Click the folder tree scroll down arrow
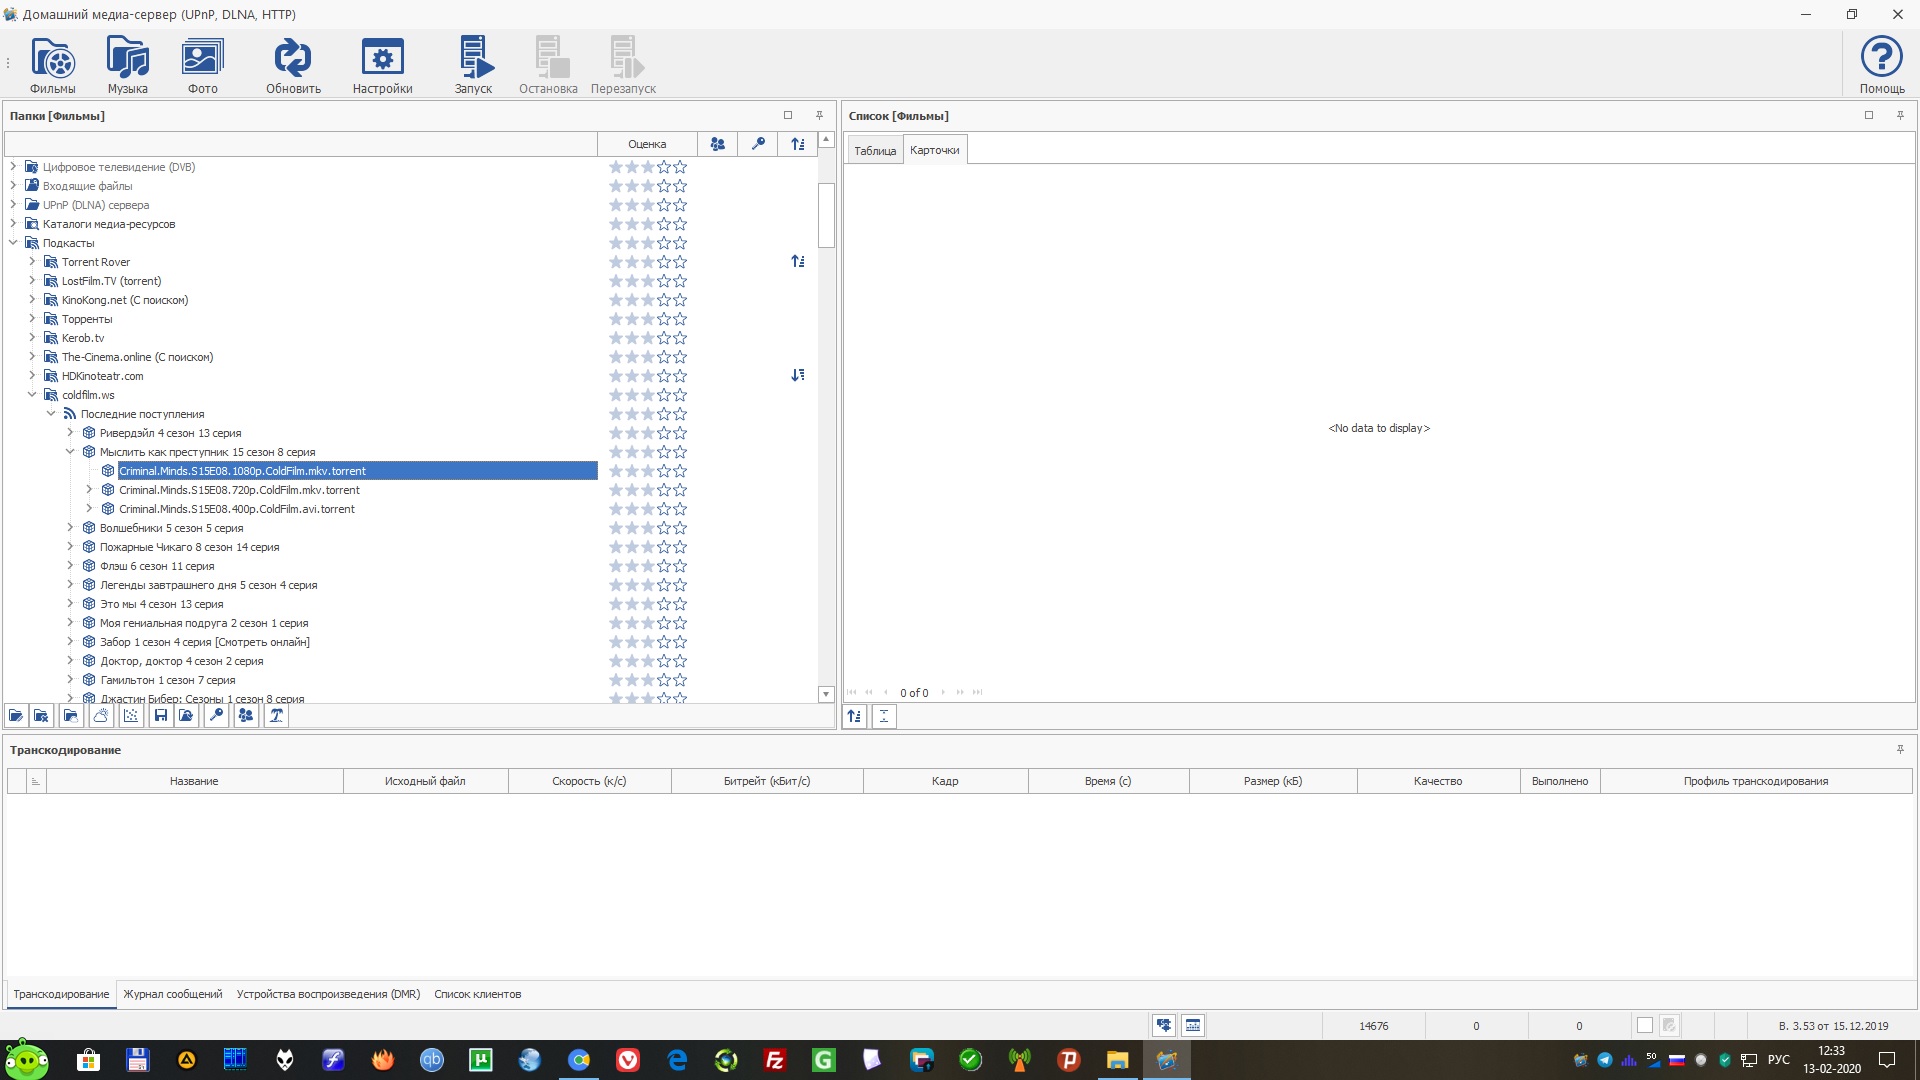The image size is (1920, 1080). [x=826, y=694]
